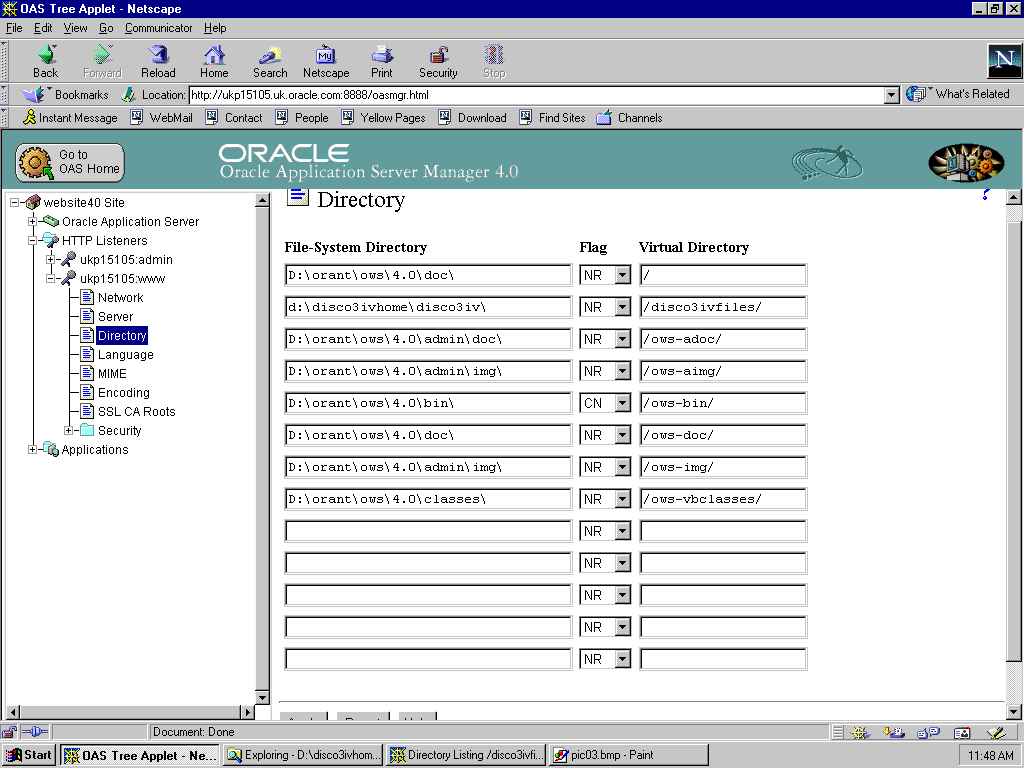Open the WebMail personal toolbar link
Screen dimensions: 1024x768
162,118
